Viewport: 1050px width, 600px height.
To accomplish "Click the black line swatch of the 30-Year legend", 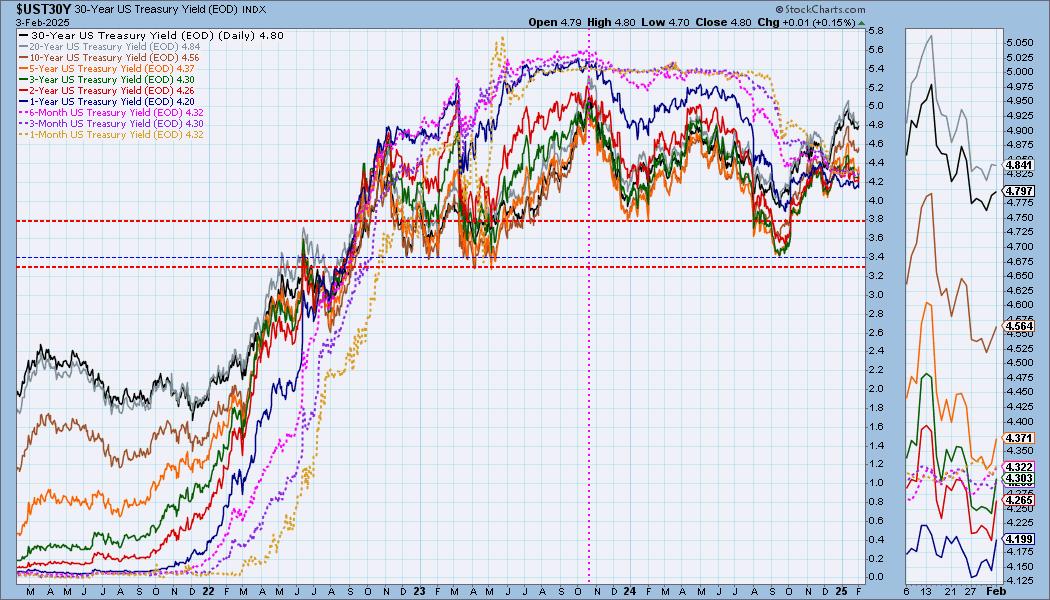I will (x=24, y=35).
